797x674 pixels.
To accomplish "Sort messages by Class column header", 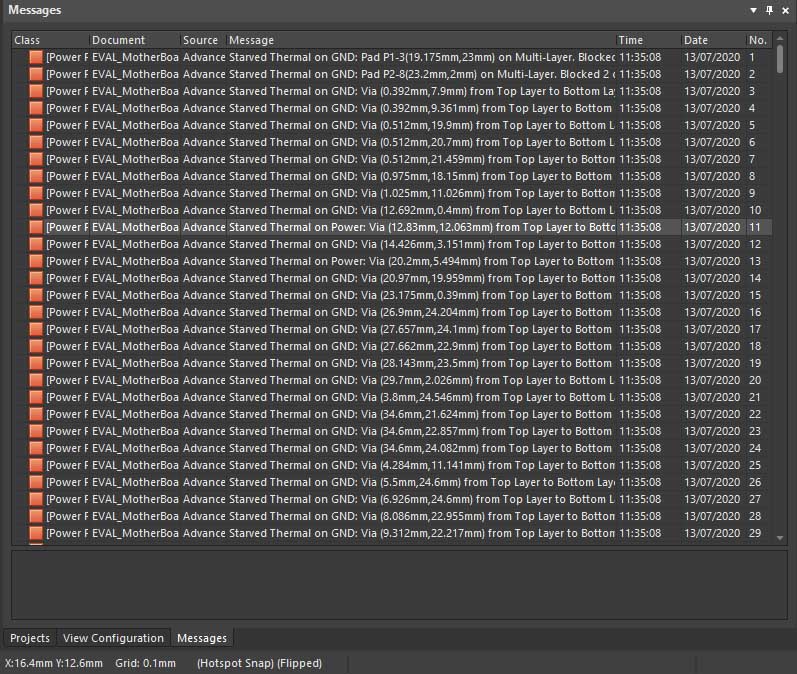I will click(x=49, y=40).
